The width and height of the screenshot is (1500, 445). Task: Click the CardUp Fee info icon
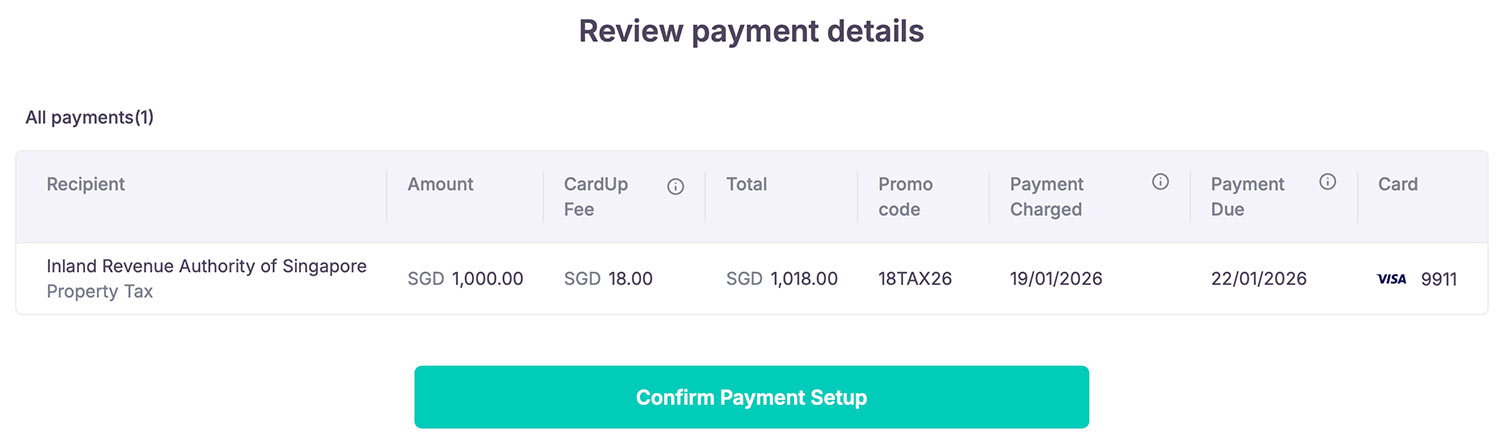tap(676, 187)
